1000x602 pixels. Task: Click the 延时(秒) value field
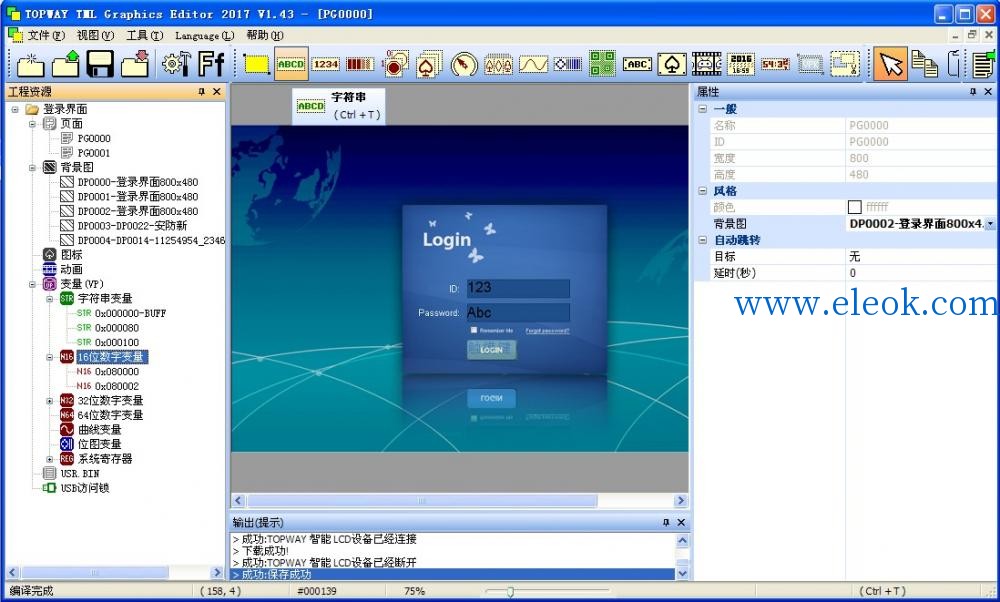click(921, 273)
